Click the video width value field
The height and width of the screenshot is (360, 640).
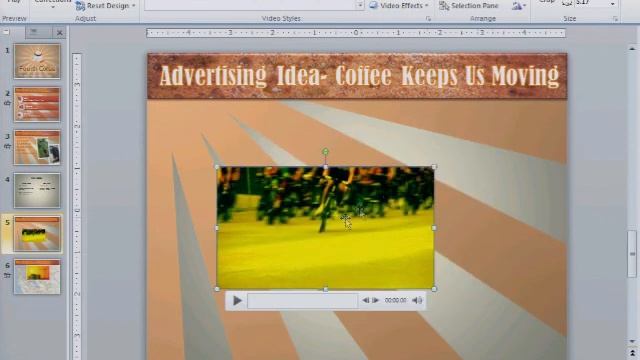pos(592,3)
